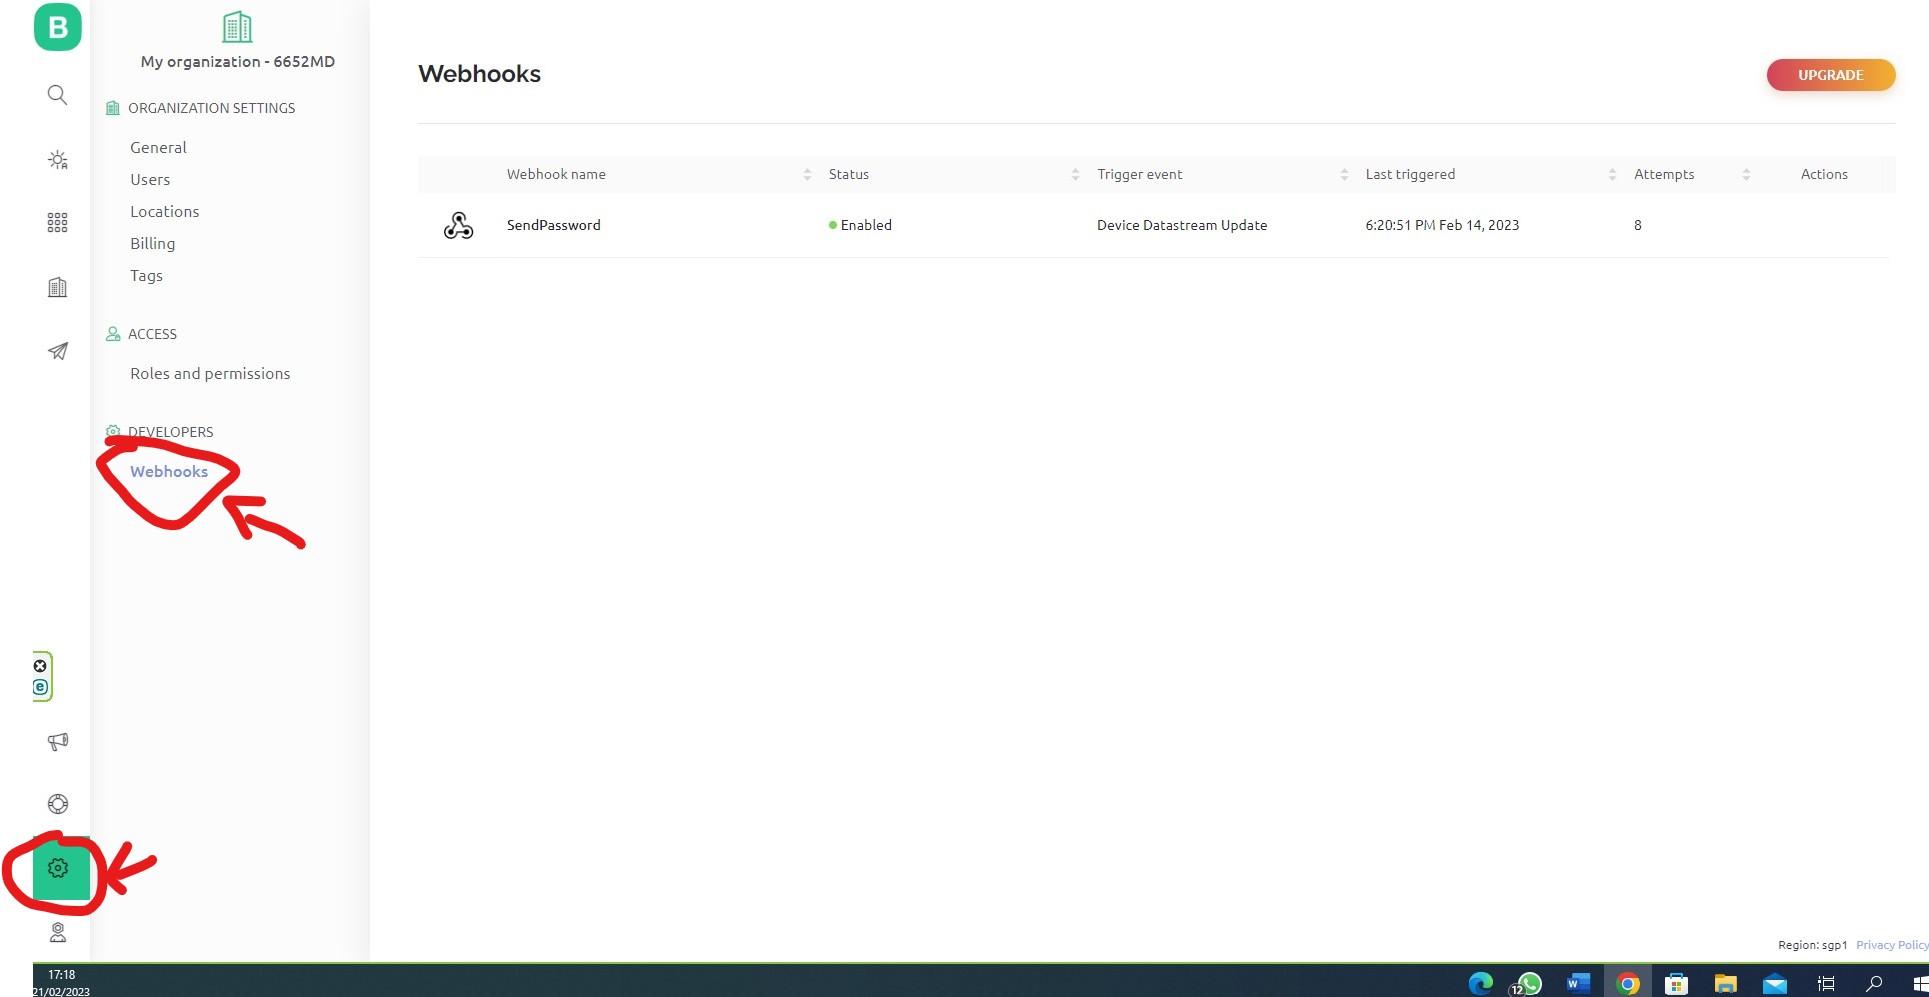Sort the table by Last triggered arrows
The height and width of the screenshot is (997, 1929).
(x=1612, y=175)
